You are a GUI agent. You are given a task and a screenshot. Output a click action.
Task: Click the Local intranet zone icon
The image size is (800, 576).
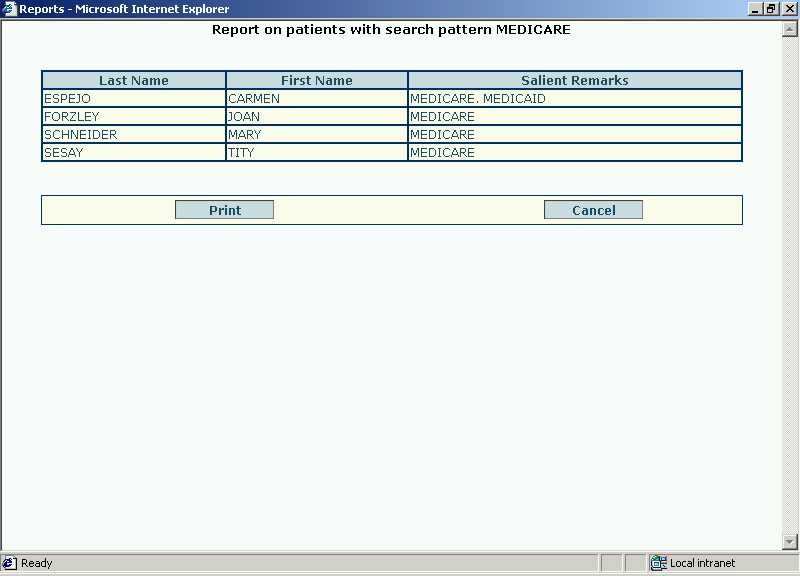pyautogui.click(x=658, y=563)
